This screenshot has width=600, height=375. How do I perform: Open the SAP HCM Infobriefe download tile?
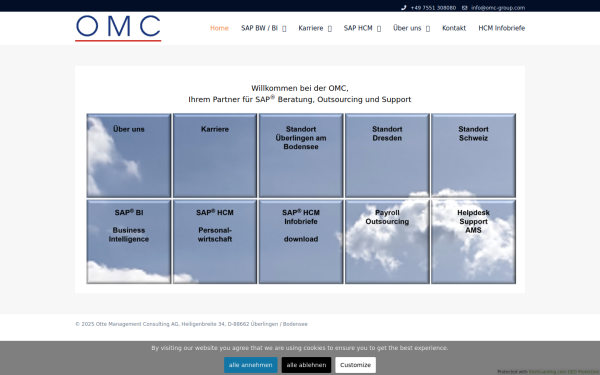coord(301,242)
